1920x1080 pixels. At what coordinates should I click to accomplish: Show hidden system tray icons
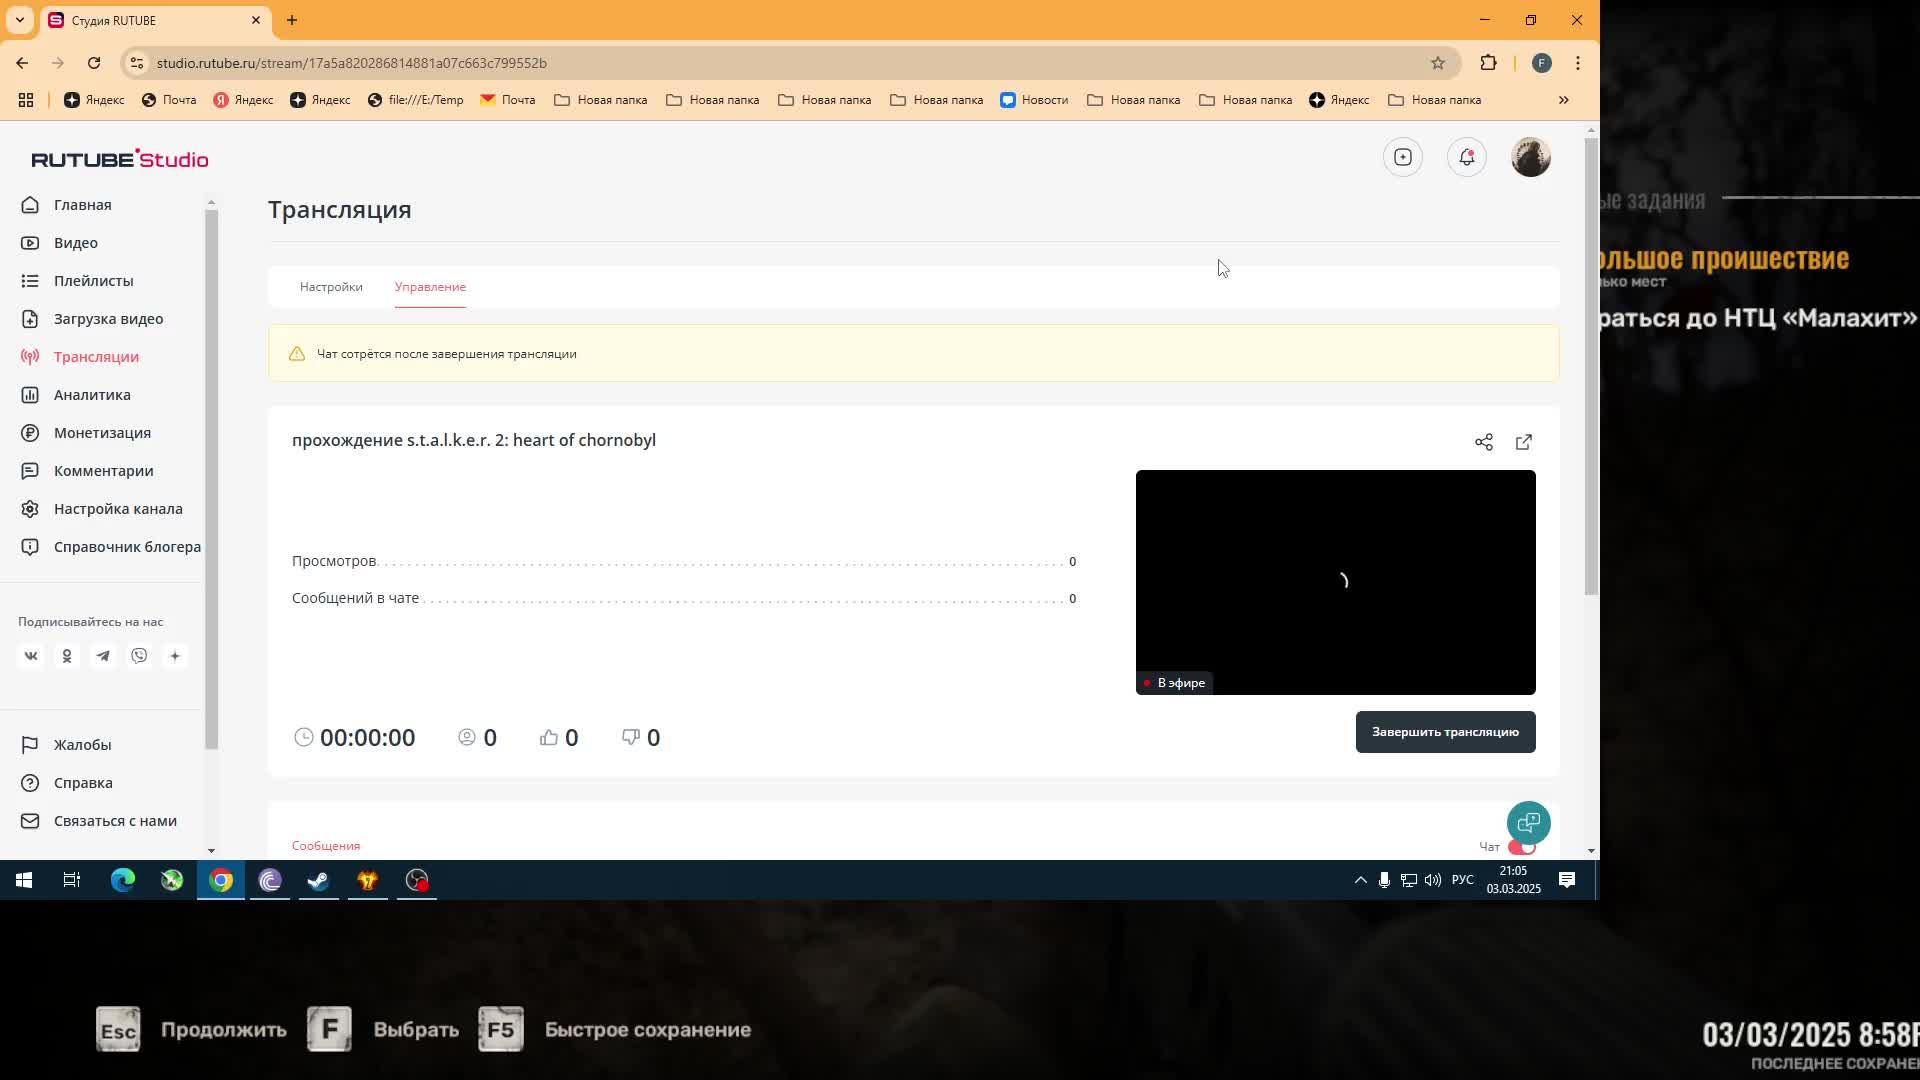1360,880
